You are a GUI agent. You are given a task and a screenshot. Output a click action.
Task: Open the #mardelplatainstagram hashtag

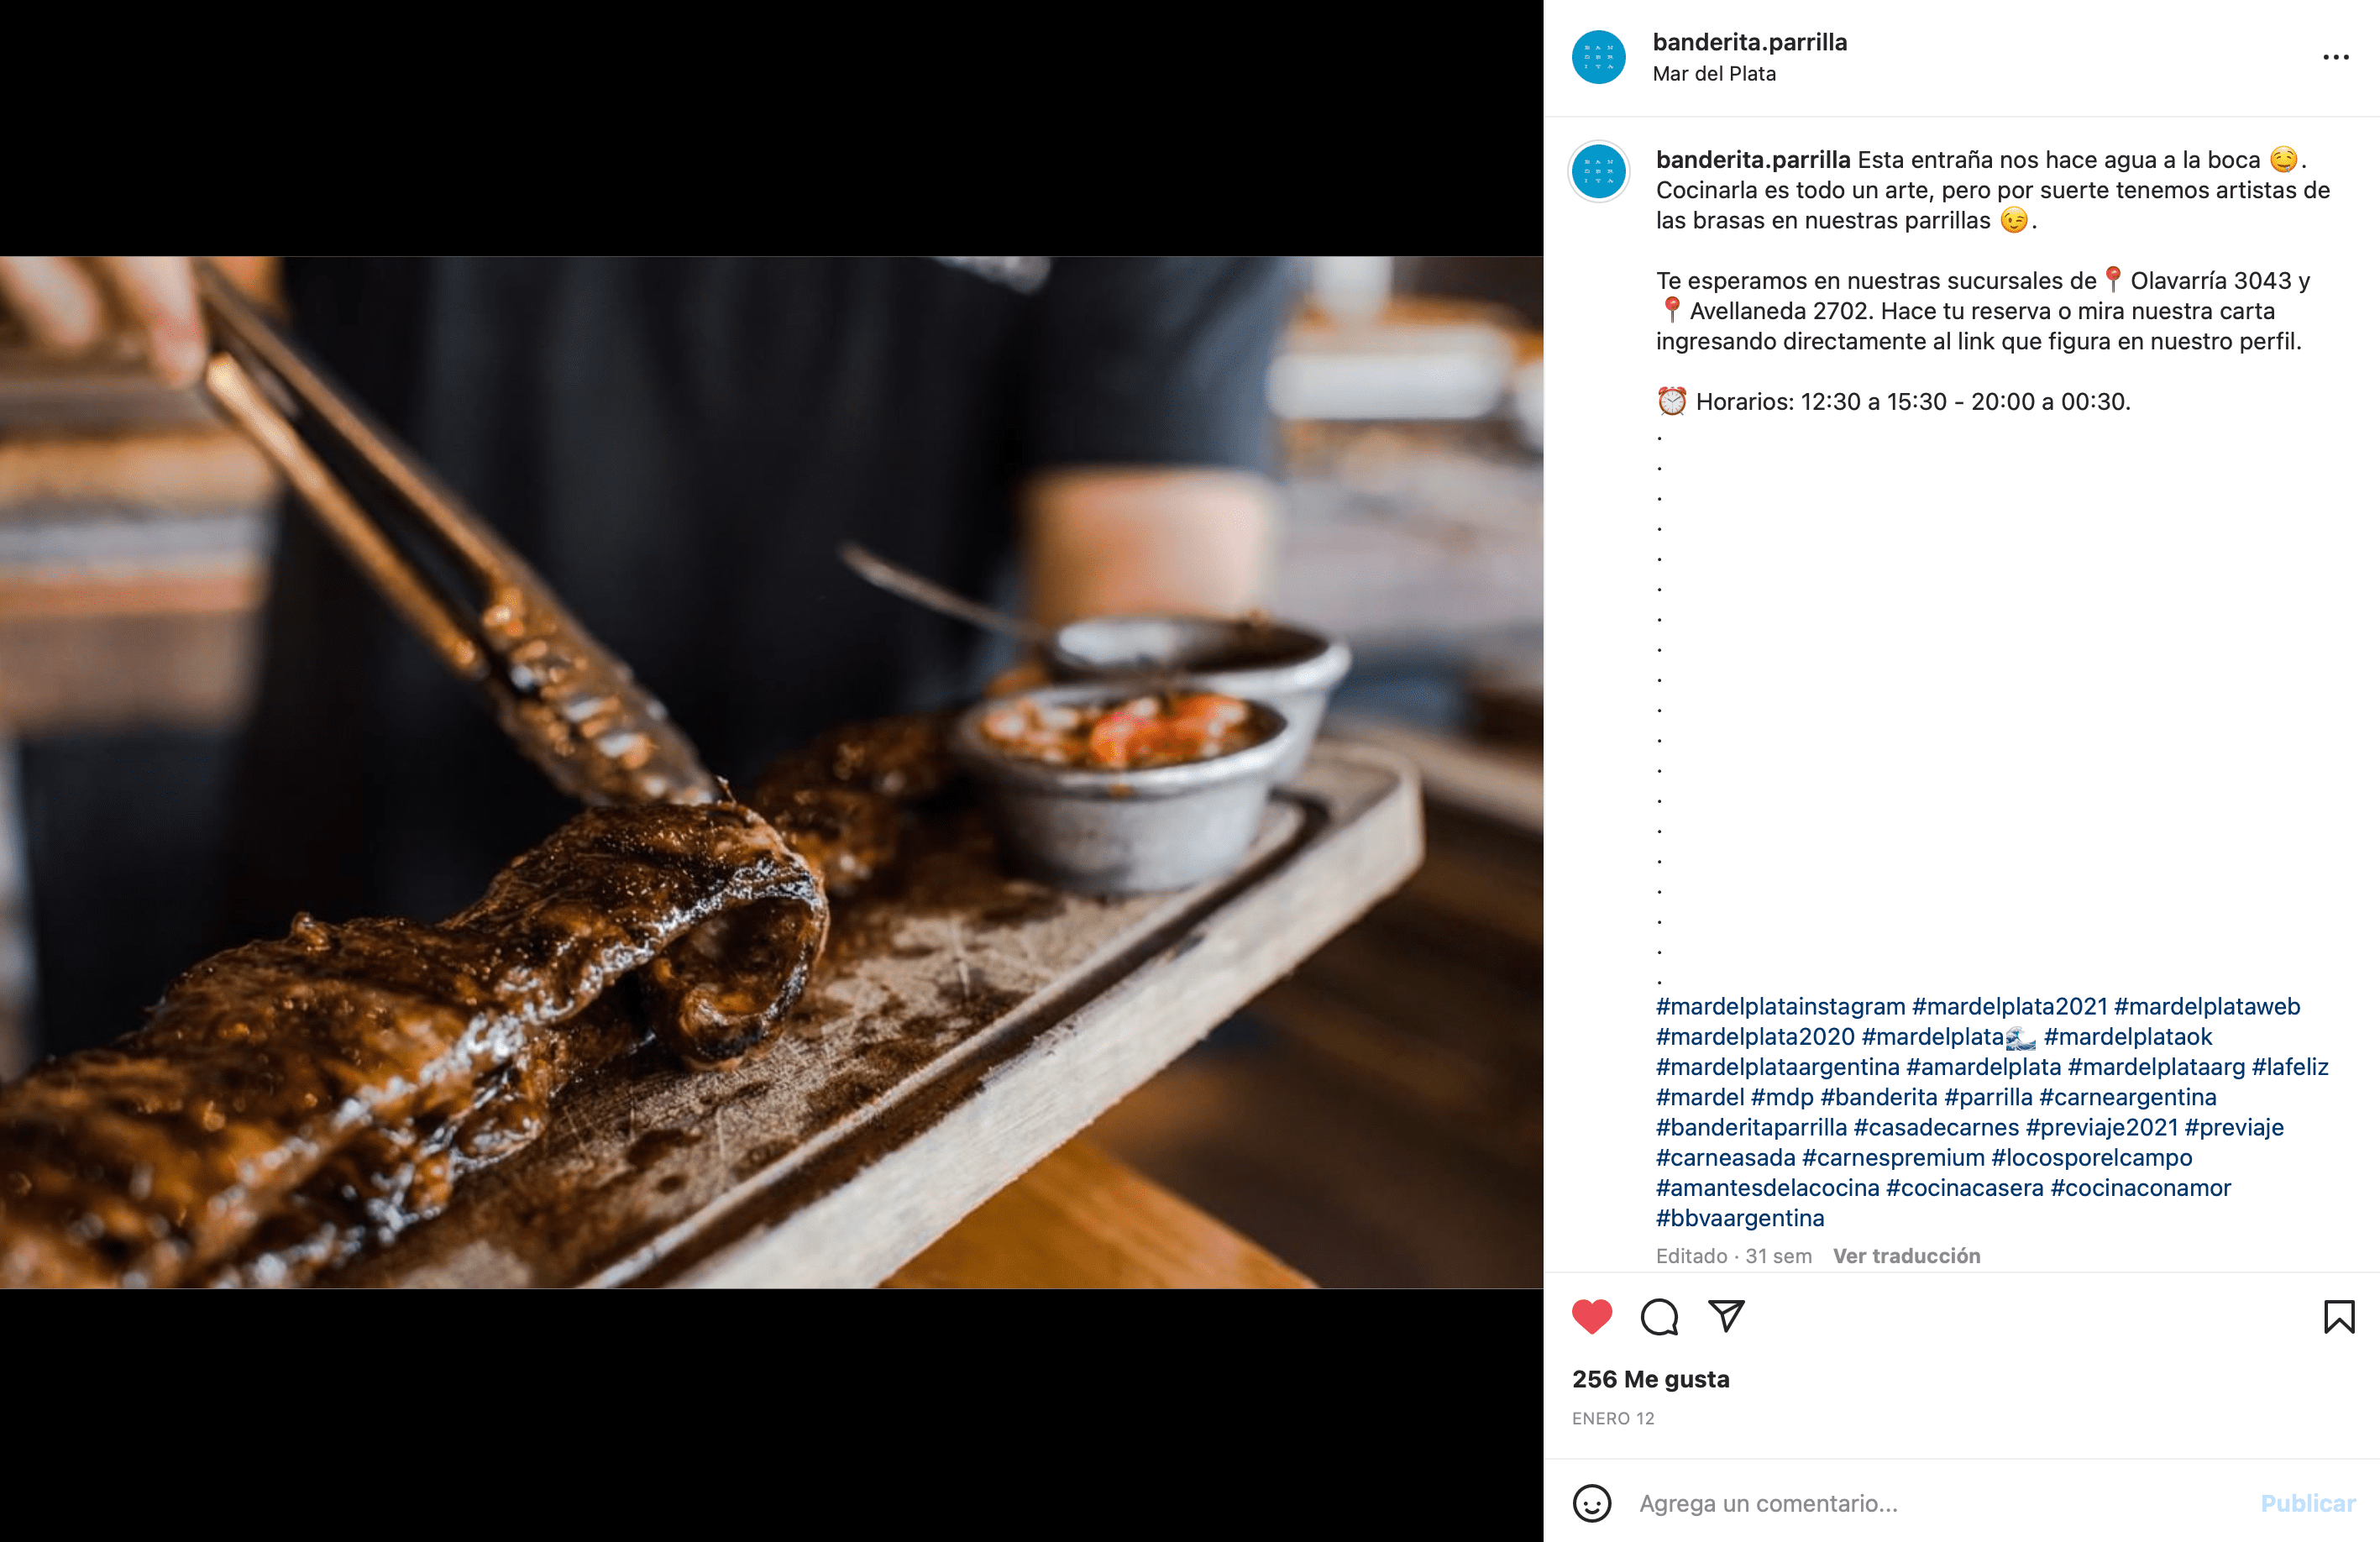[x=1780, y=1006]
